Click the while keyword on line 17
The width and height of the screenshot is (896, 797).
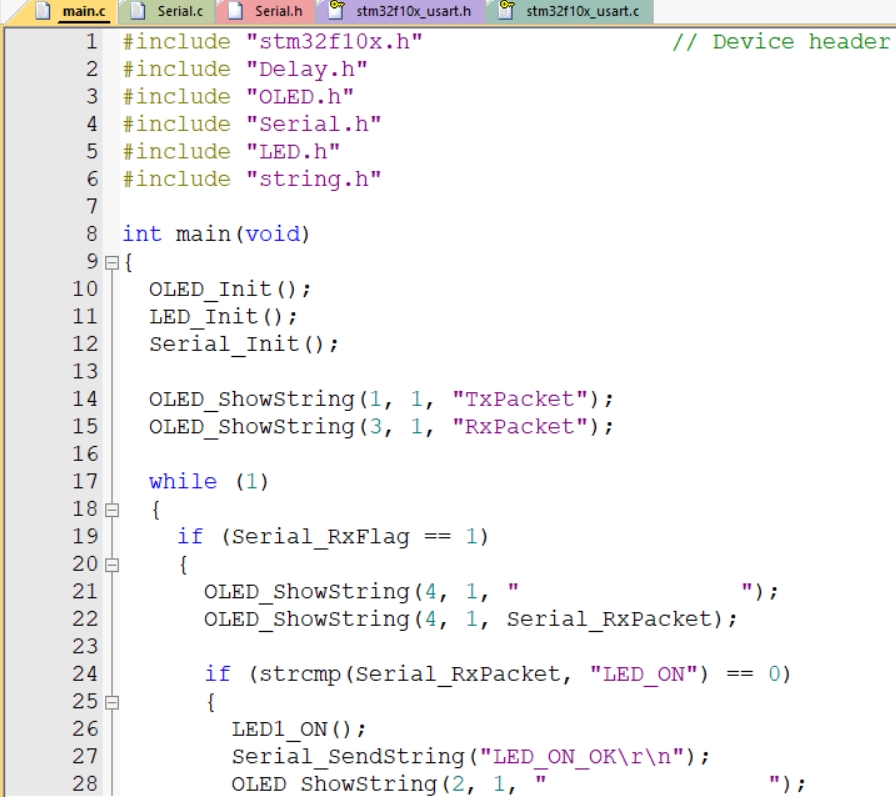pyautogui.click(x=183, y=482)
